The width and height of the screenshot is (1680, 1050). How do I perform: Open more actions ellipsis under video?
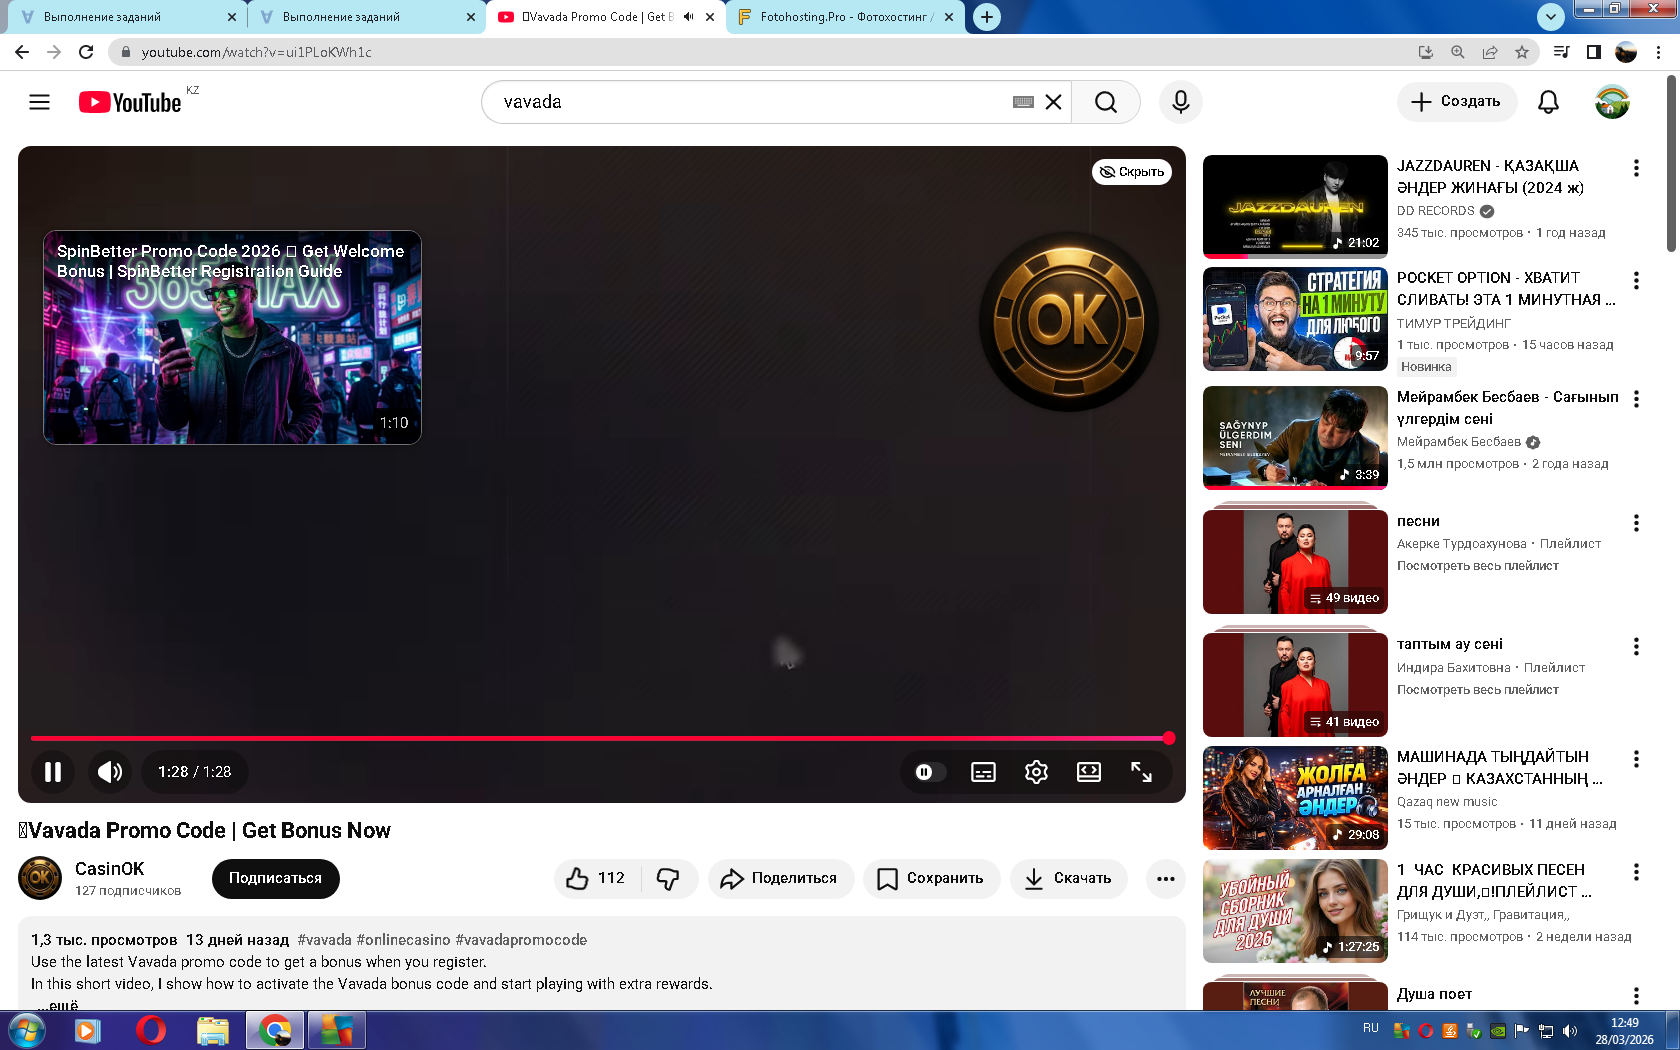[x=1165, y=879]
